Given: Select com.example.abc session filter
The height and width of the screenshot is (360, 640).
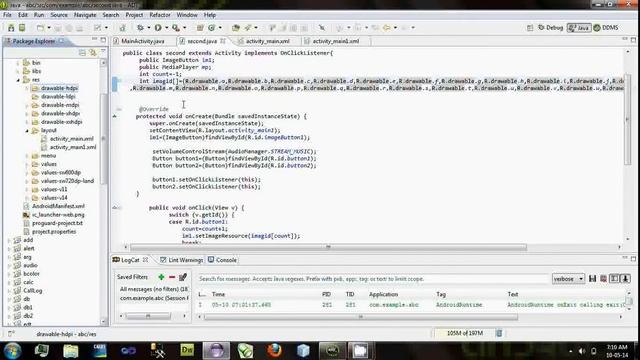Looking at the screenshot, I should coord(153,298).
